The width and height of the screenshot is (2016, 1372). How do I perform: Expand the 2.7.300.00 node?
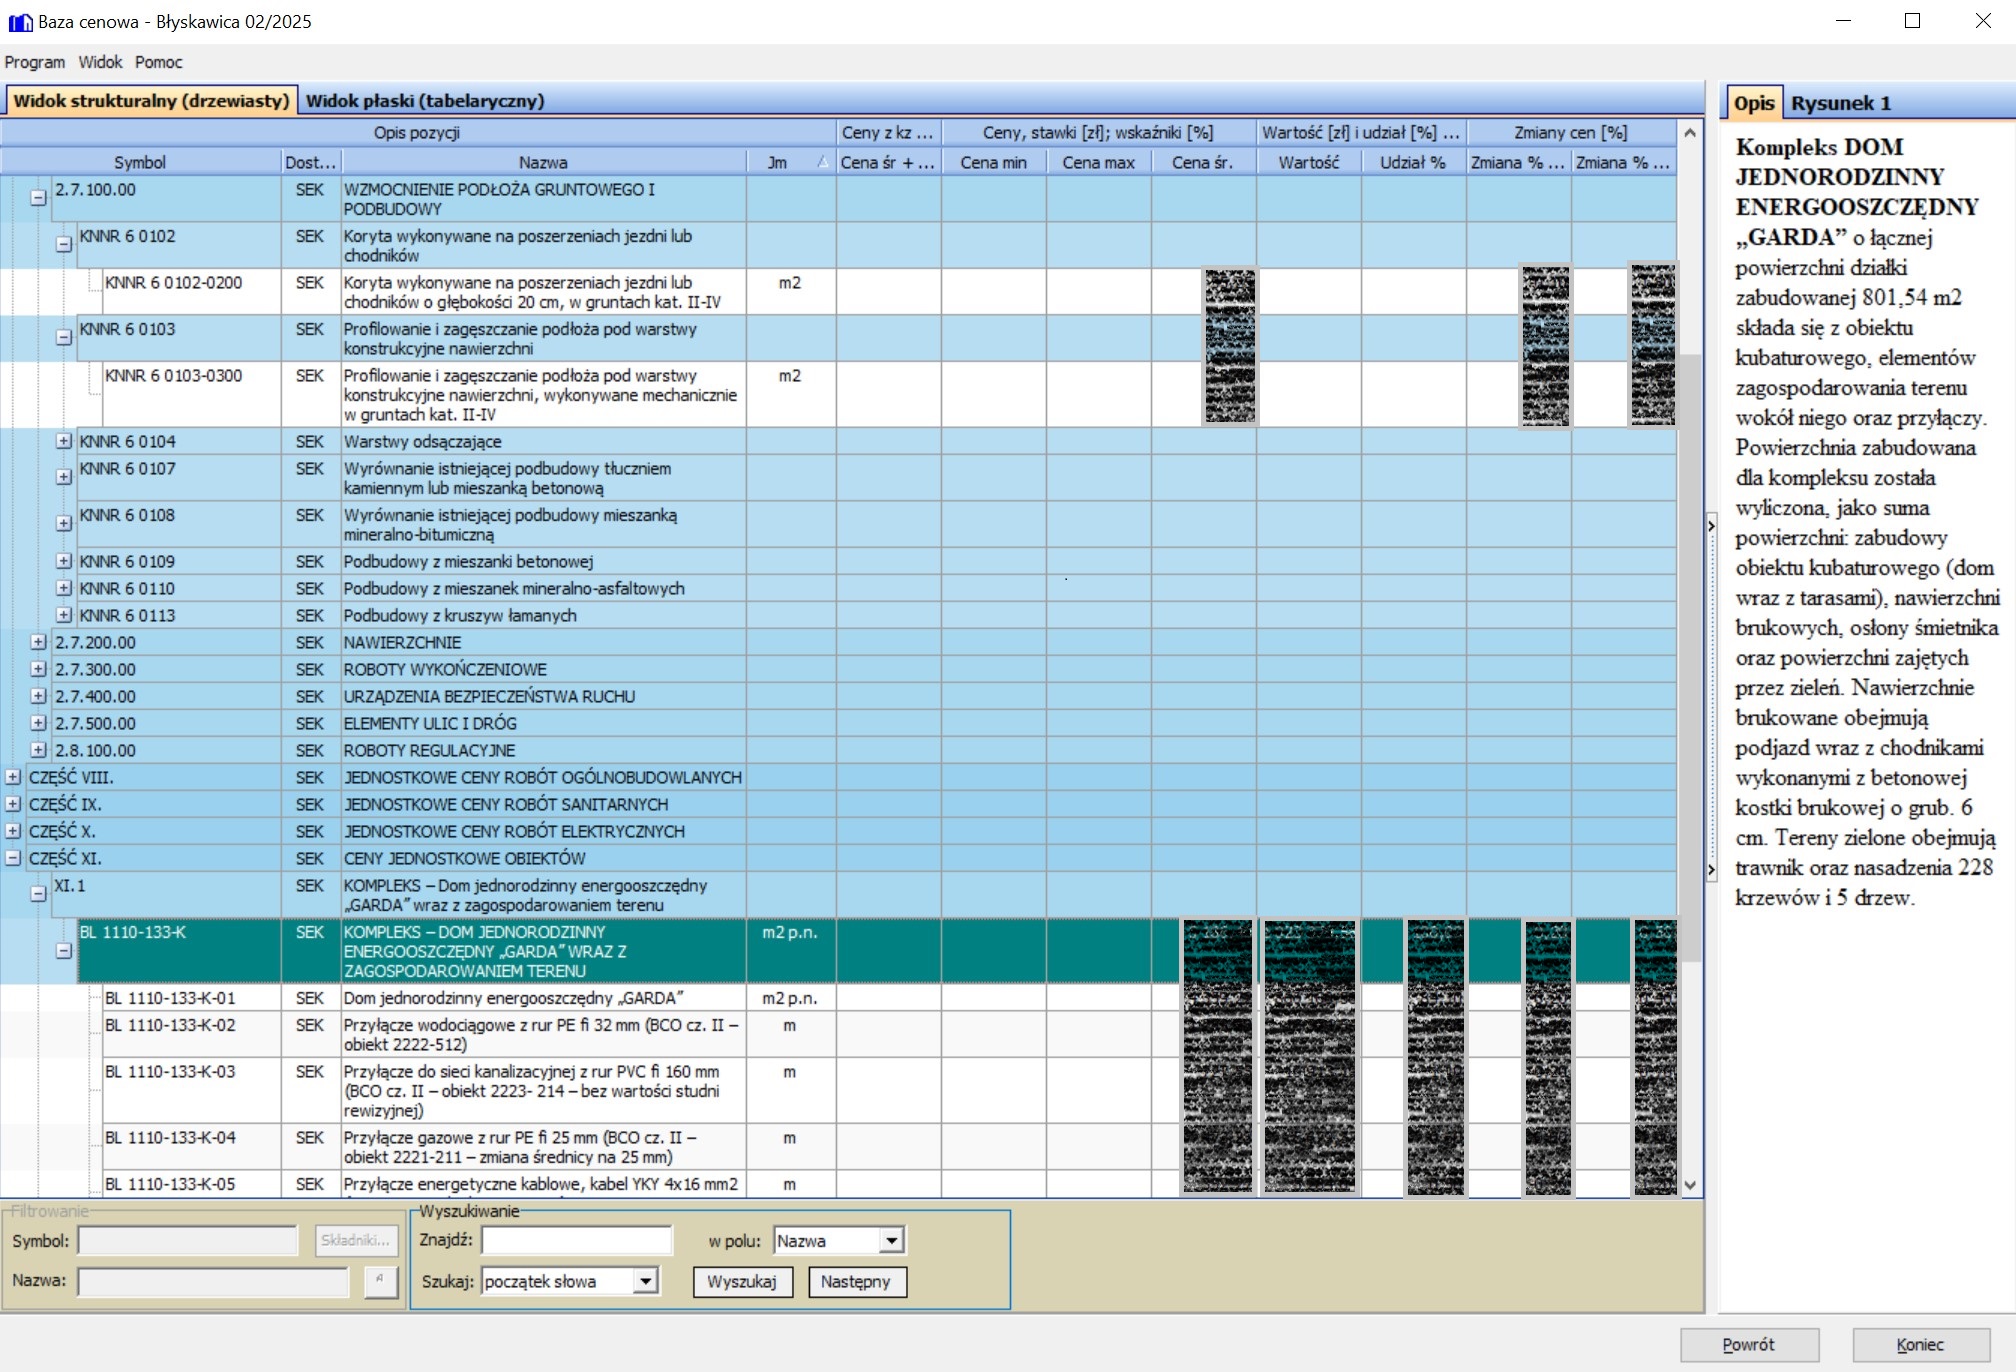[38, 669]
